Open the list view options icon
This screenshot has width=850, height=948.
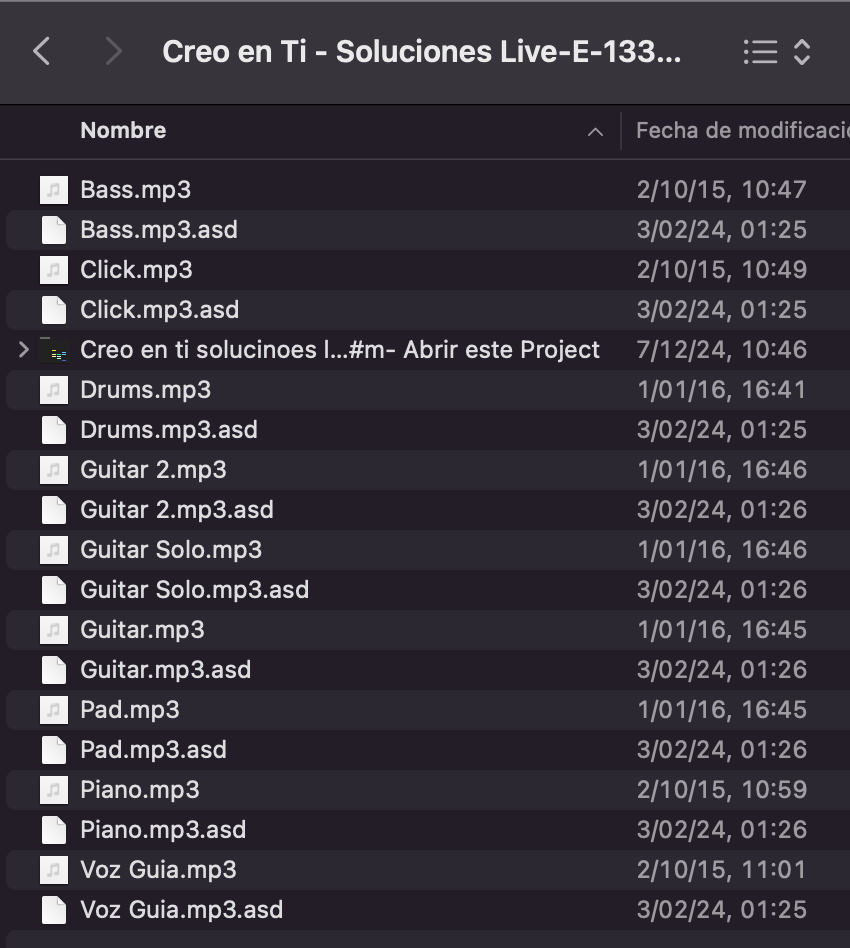tap(760, 52)
